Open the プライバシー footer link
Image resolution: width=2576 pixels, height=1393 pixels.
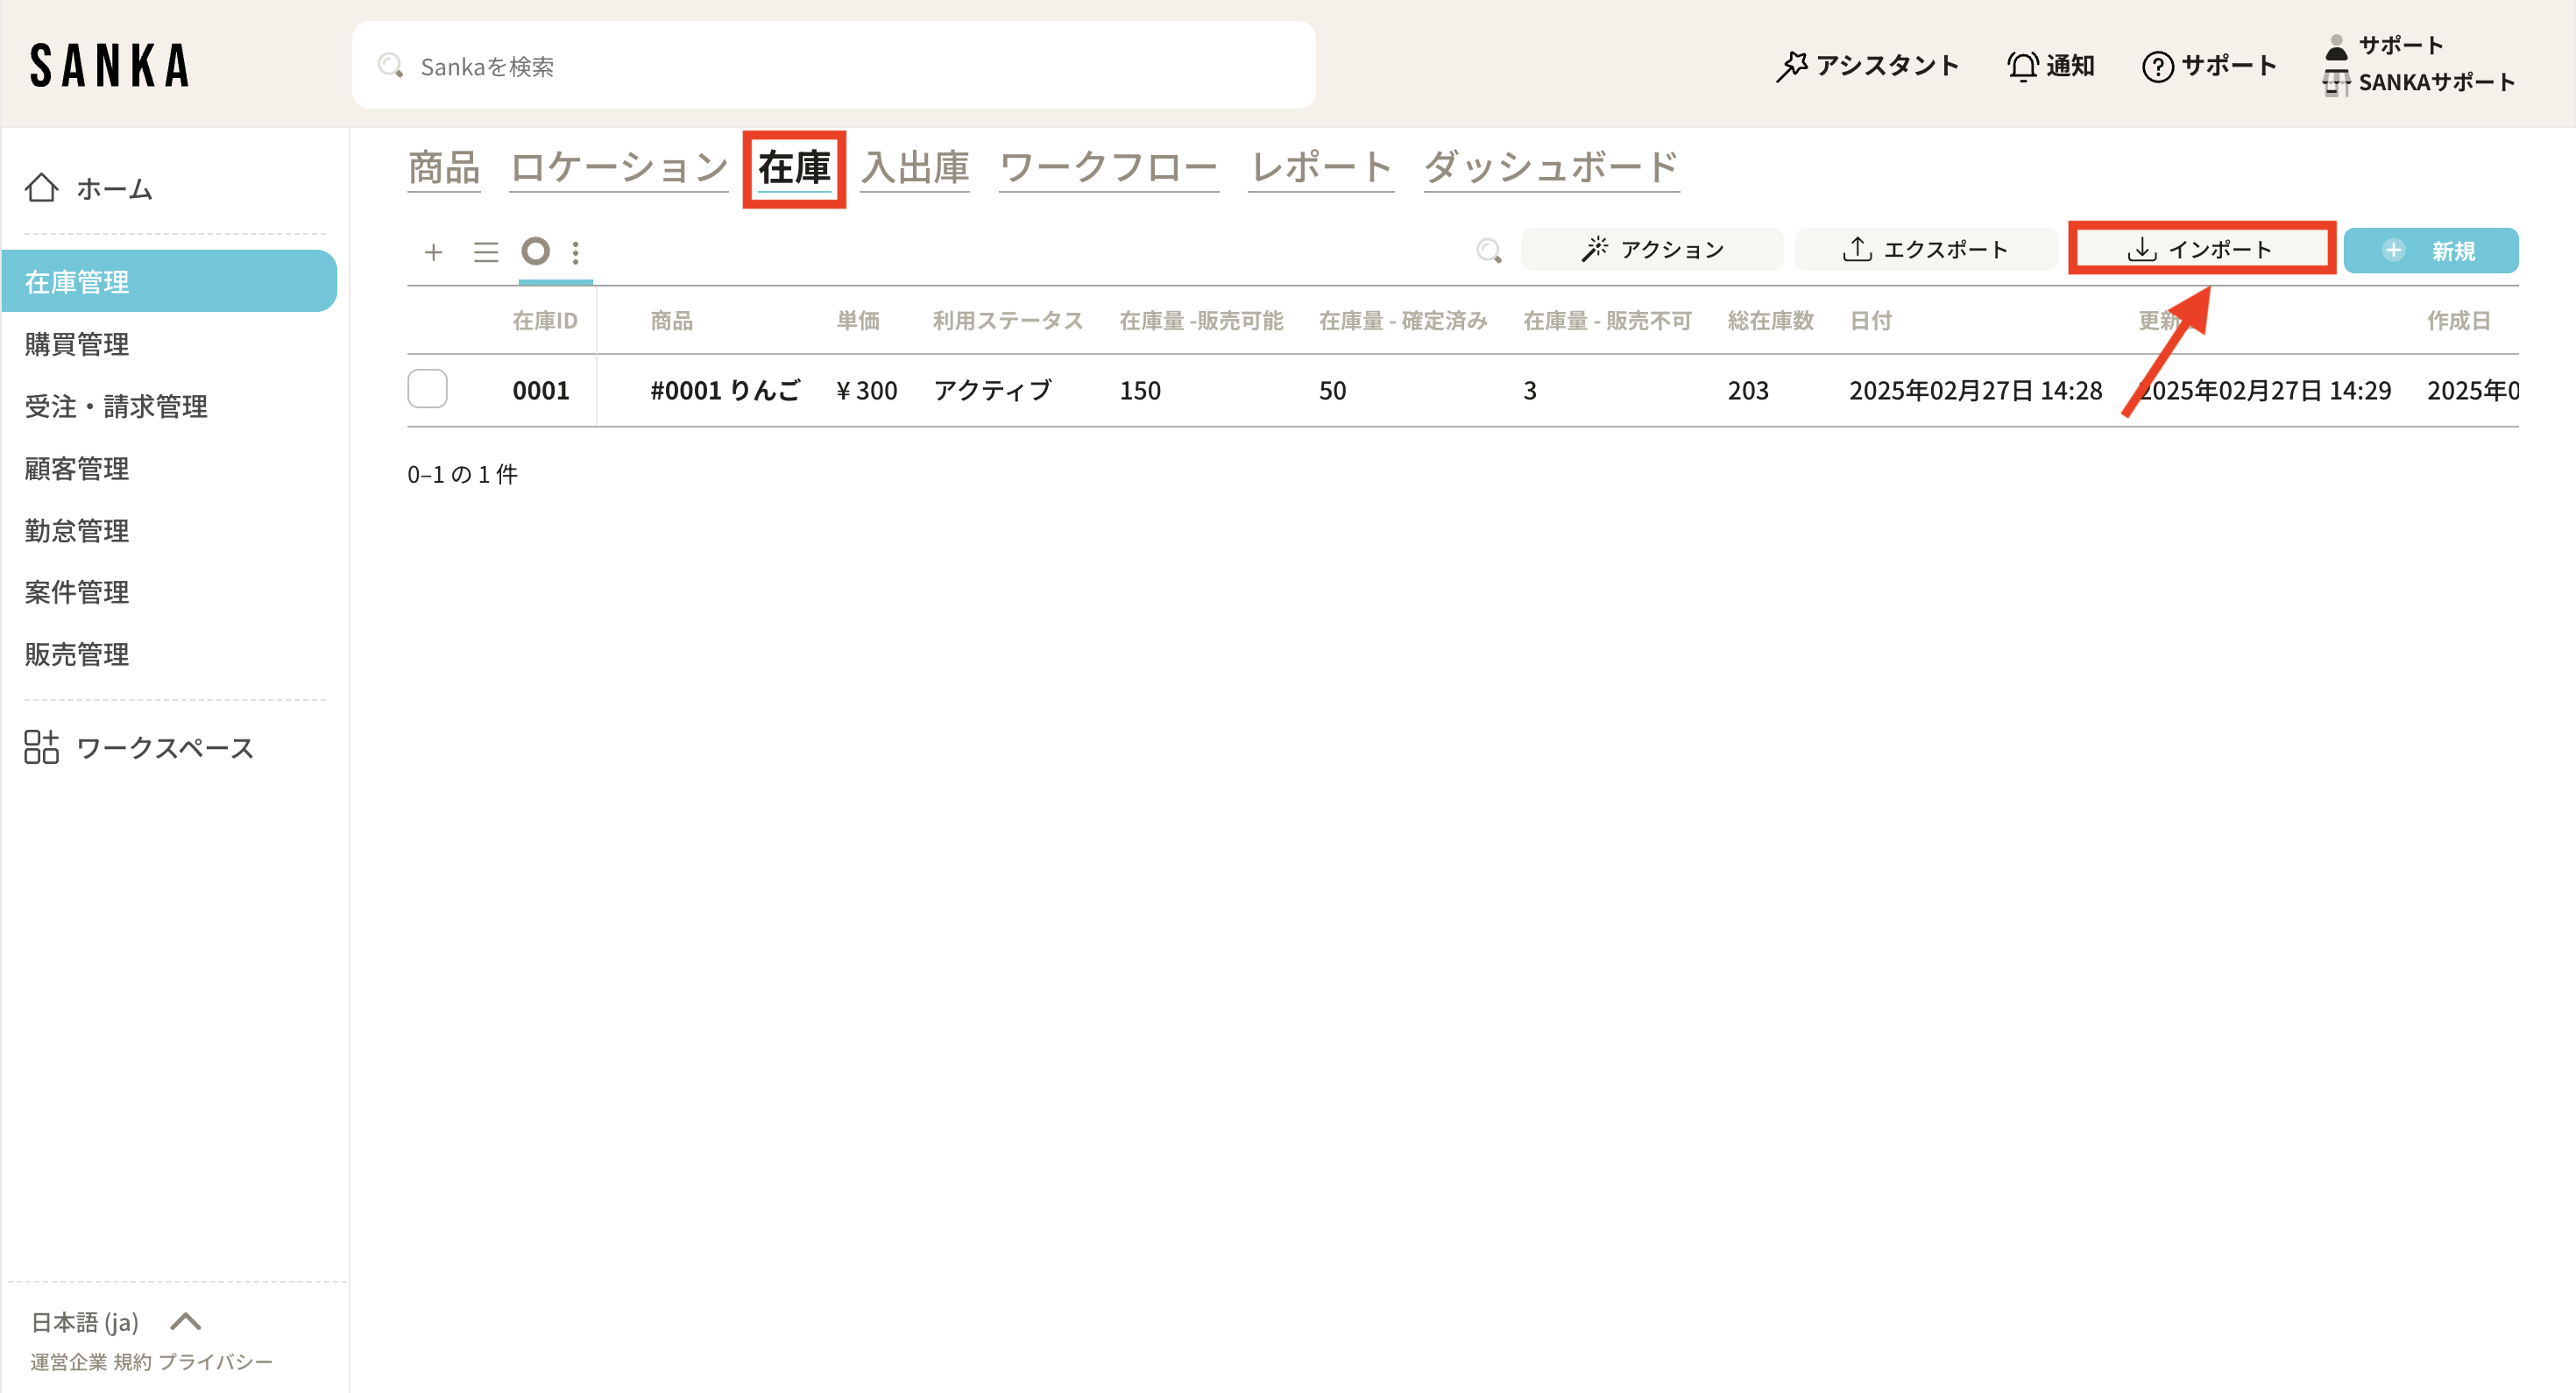click(x=215, y=1362)
